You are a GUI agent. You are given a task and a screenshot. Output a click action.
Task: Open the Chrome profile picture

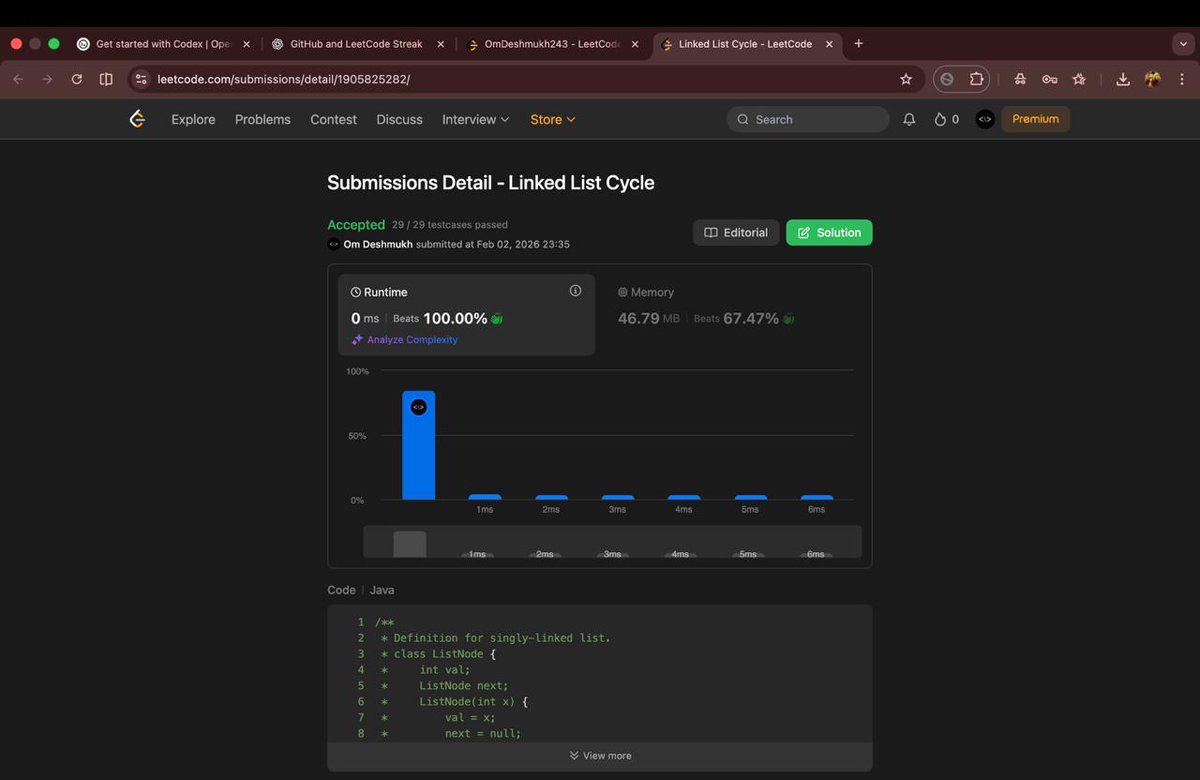[1153, 79]
